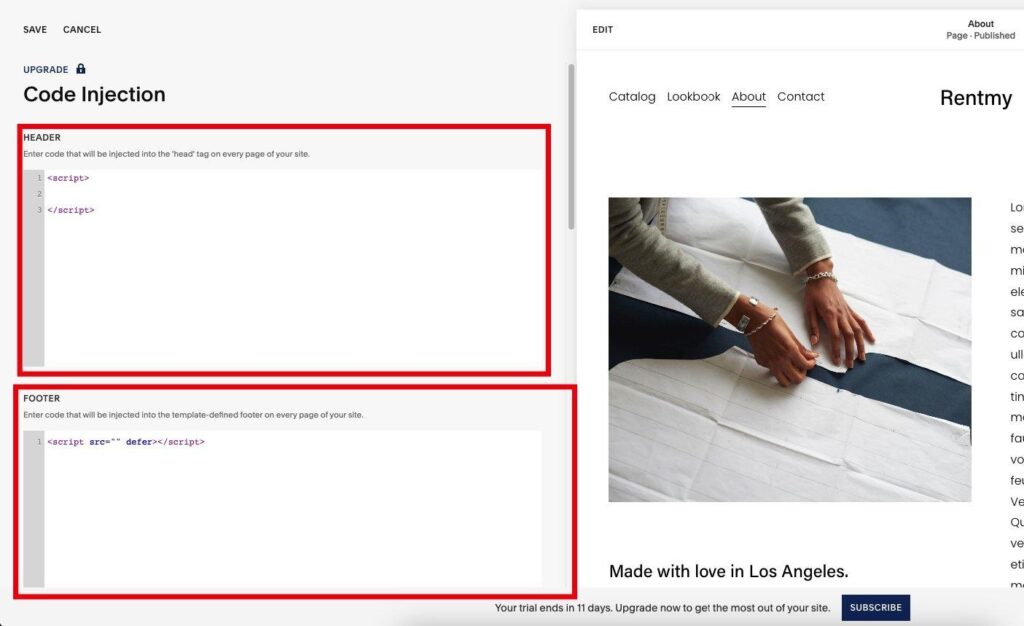
Task: Click the UPGRADE link
Action: click(46, 69)
